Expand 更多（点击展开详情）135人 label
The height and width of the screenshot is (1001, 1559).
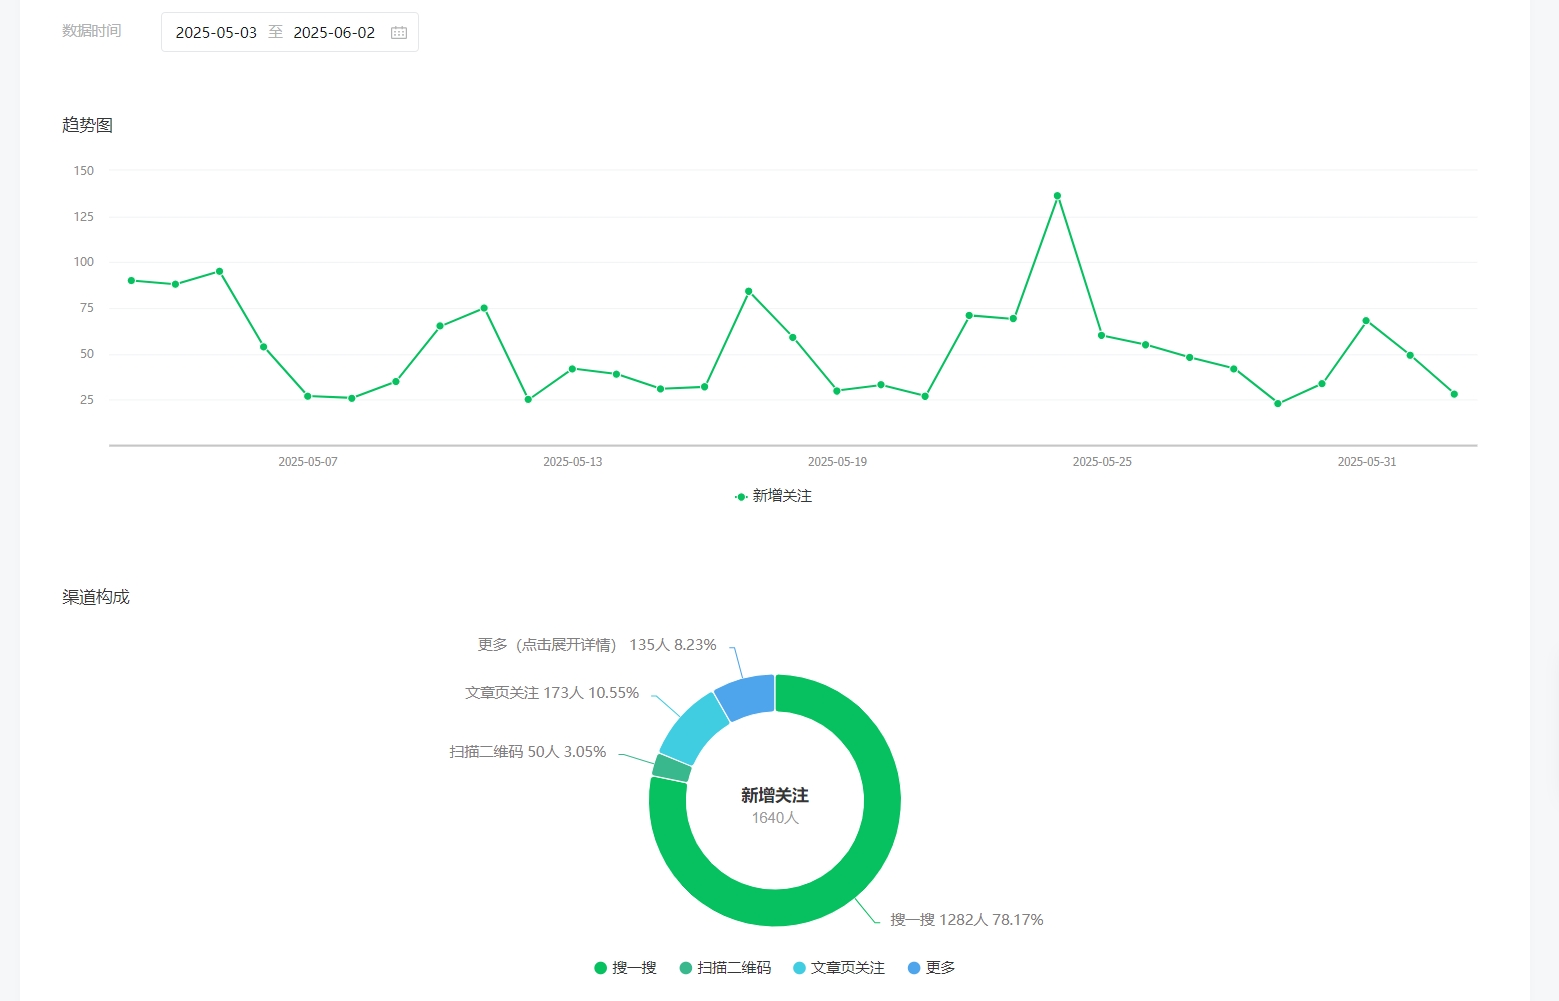[597, 645]
